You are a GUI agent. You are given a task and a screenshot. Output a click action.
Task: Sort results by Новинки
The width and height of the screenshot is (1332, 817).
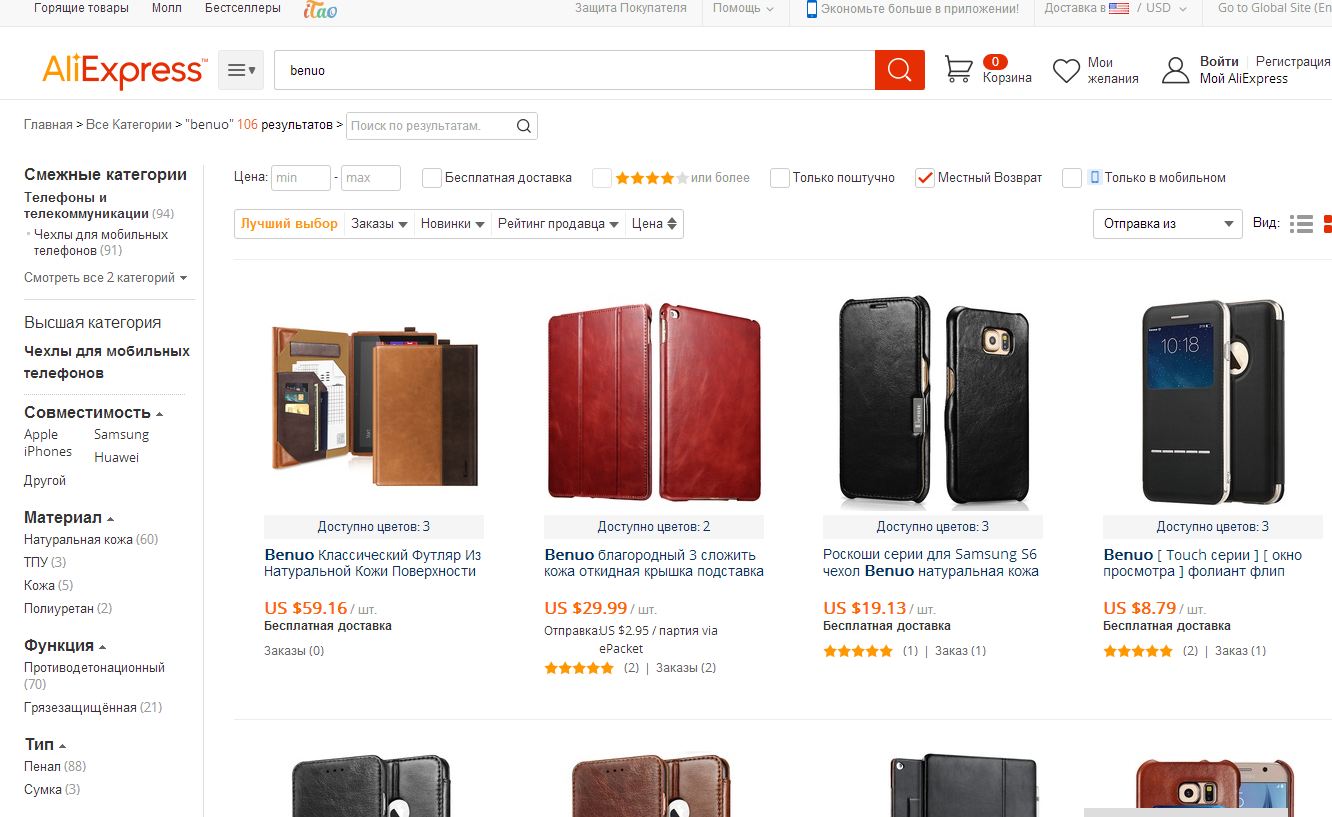452,224
